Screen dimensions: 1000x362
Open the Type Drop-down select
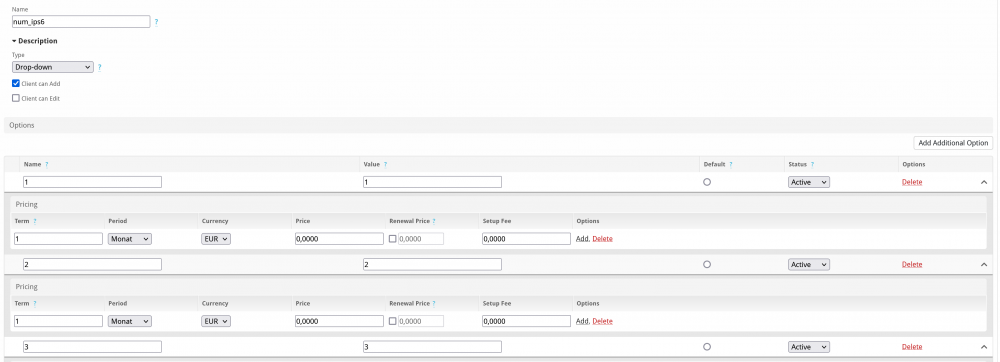(x=53, y=67)
